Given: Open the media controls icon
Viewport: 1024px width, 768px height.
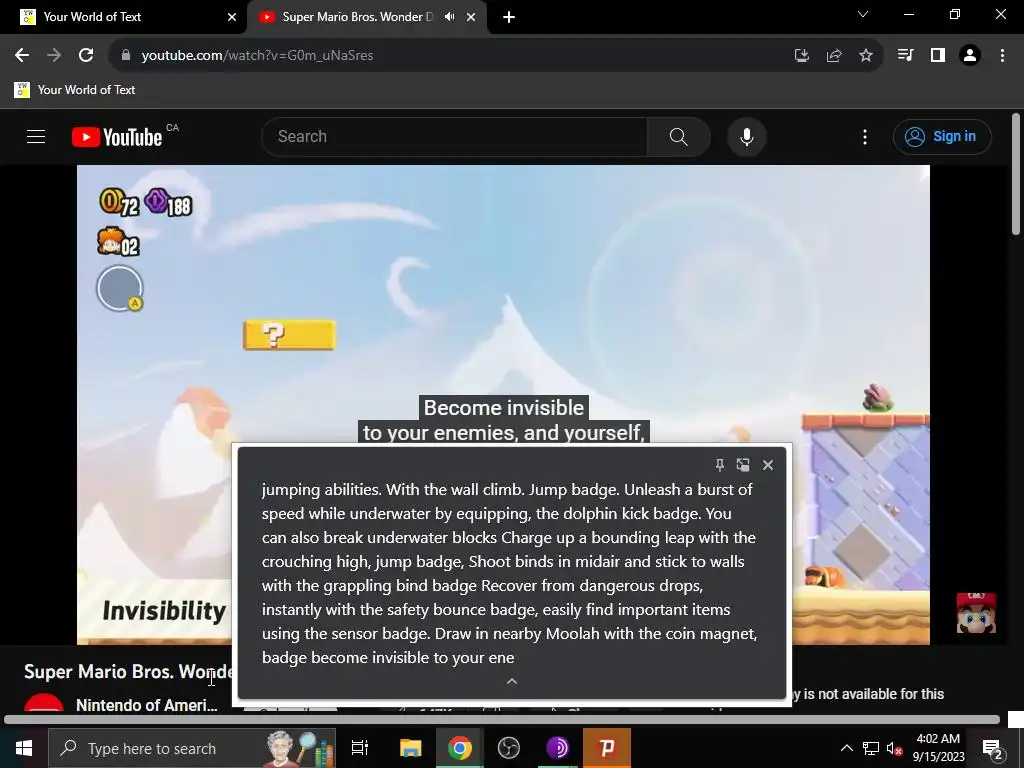Looking at the screenshot, I should [x=905, y=56].
